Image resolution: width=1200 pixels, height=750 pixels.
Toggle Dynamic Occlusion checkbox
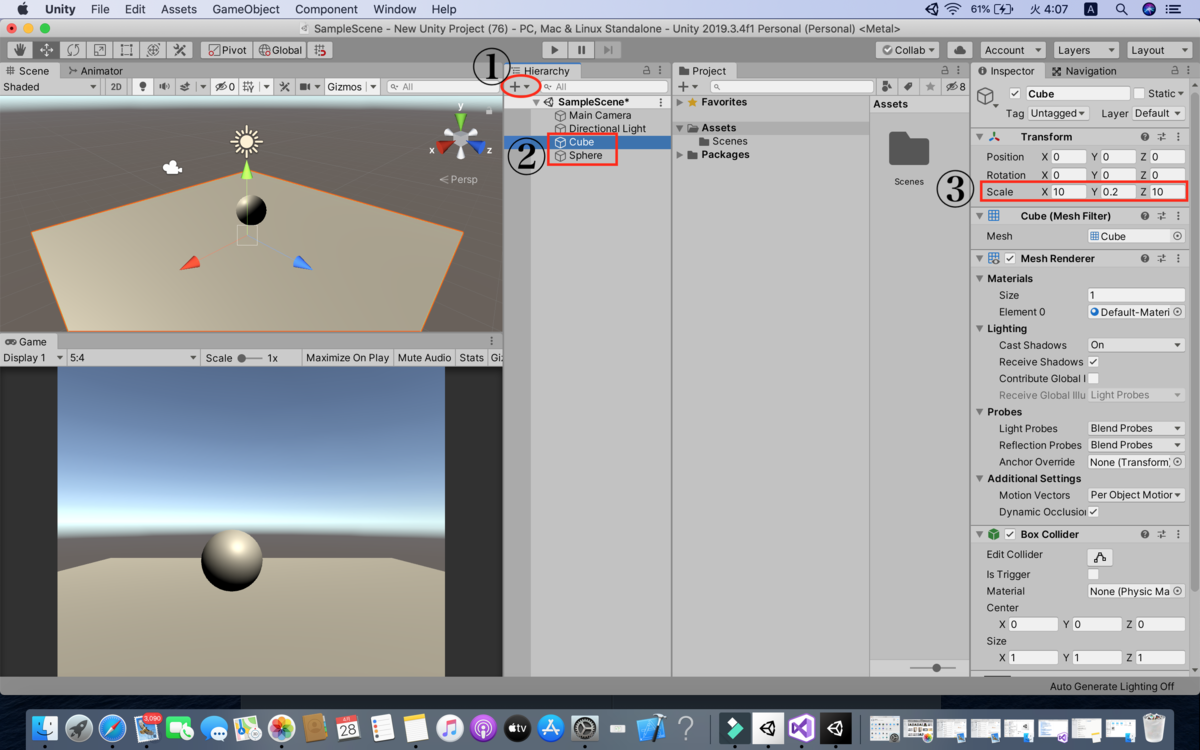point(1093,512)
